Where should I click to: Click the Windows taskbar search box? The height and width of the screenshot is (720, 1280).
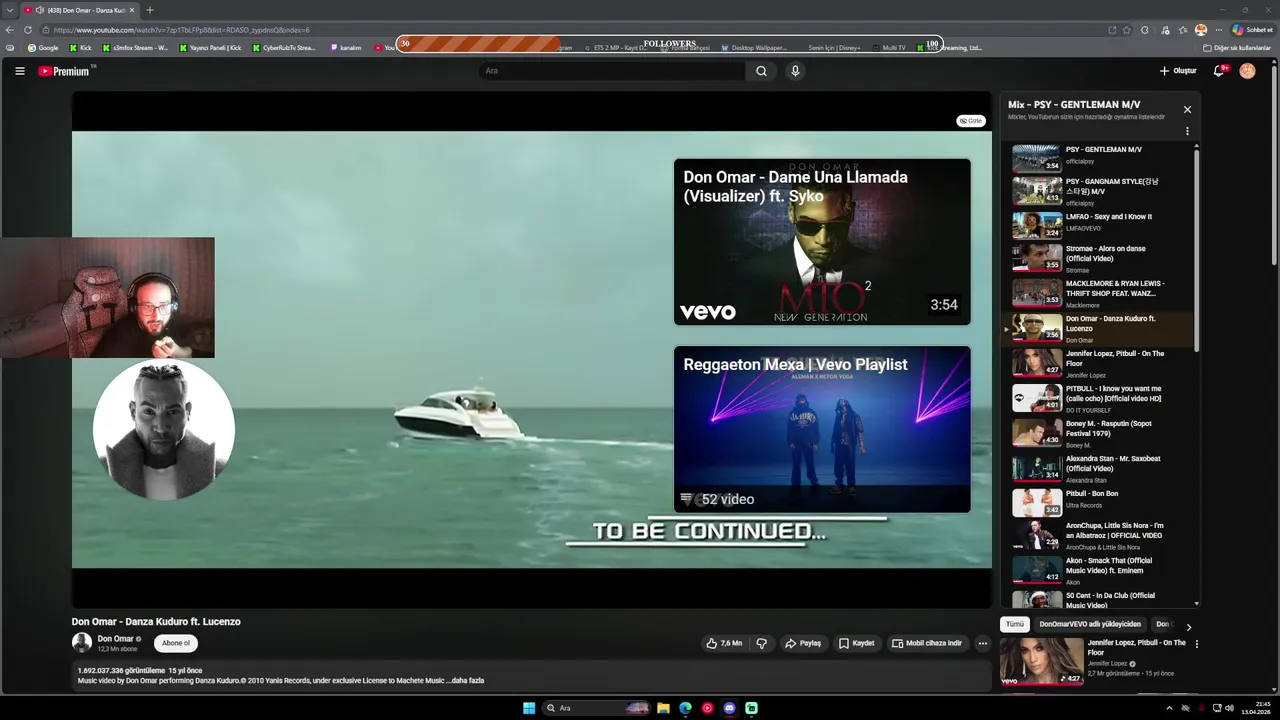coord(597,708)
